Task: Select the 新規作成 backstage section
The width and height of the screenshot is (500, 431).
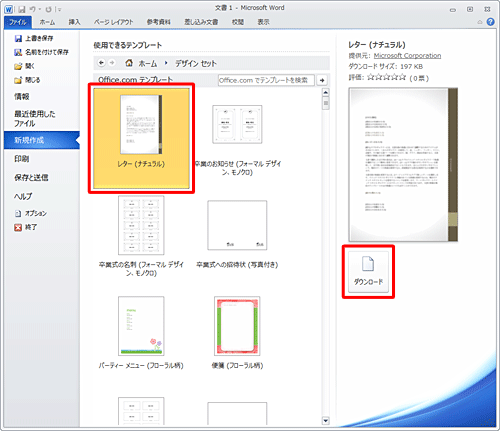Action: (x=42, y=140)
